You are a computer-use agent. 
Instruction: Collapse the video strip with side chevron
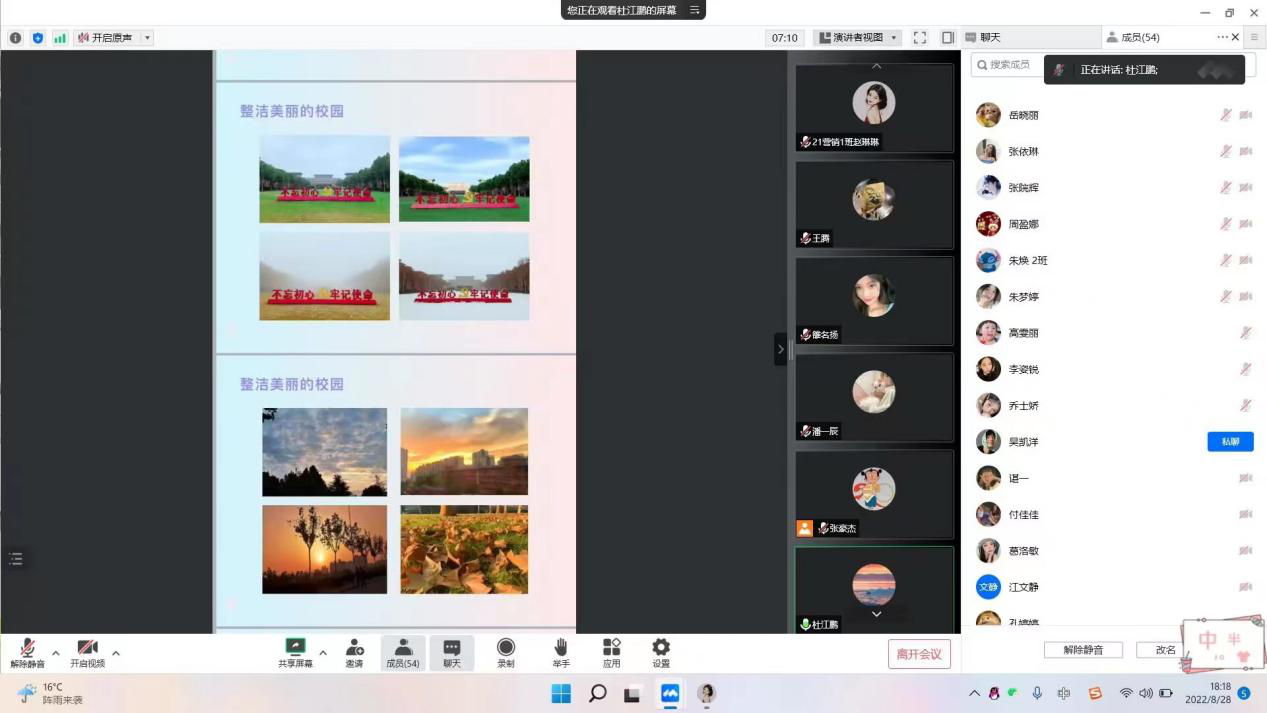[781, 349]
